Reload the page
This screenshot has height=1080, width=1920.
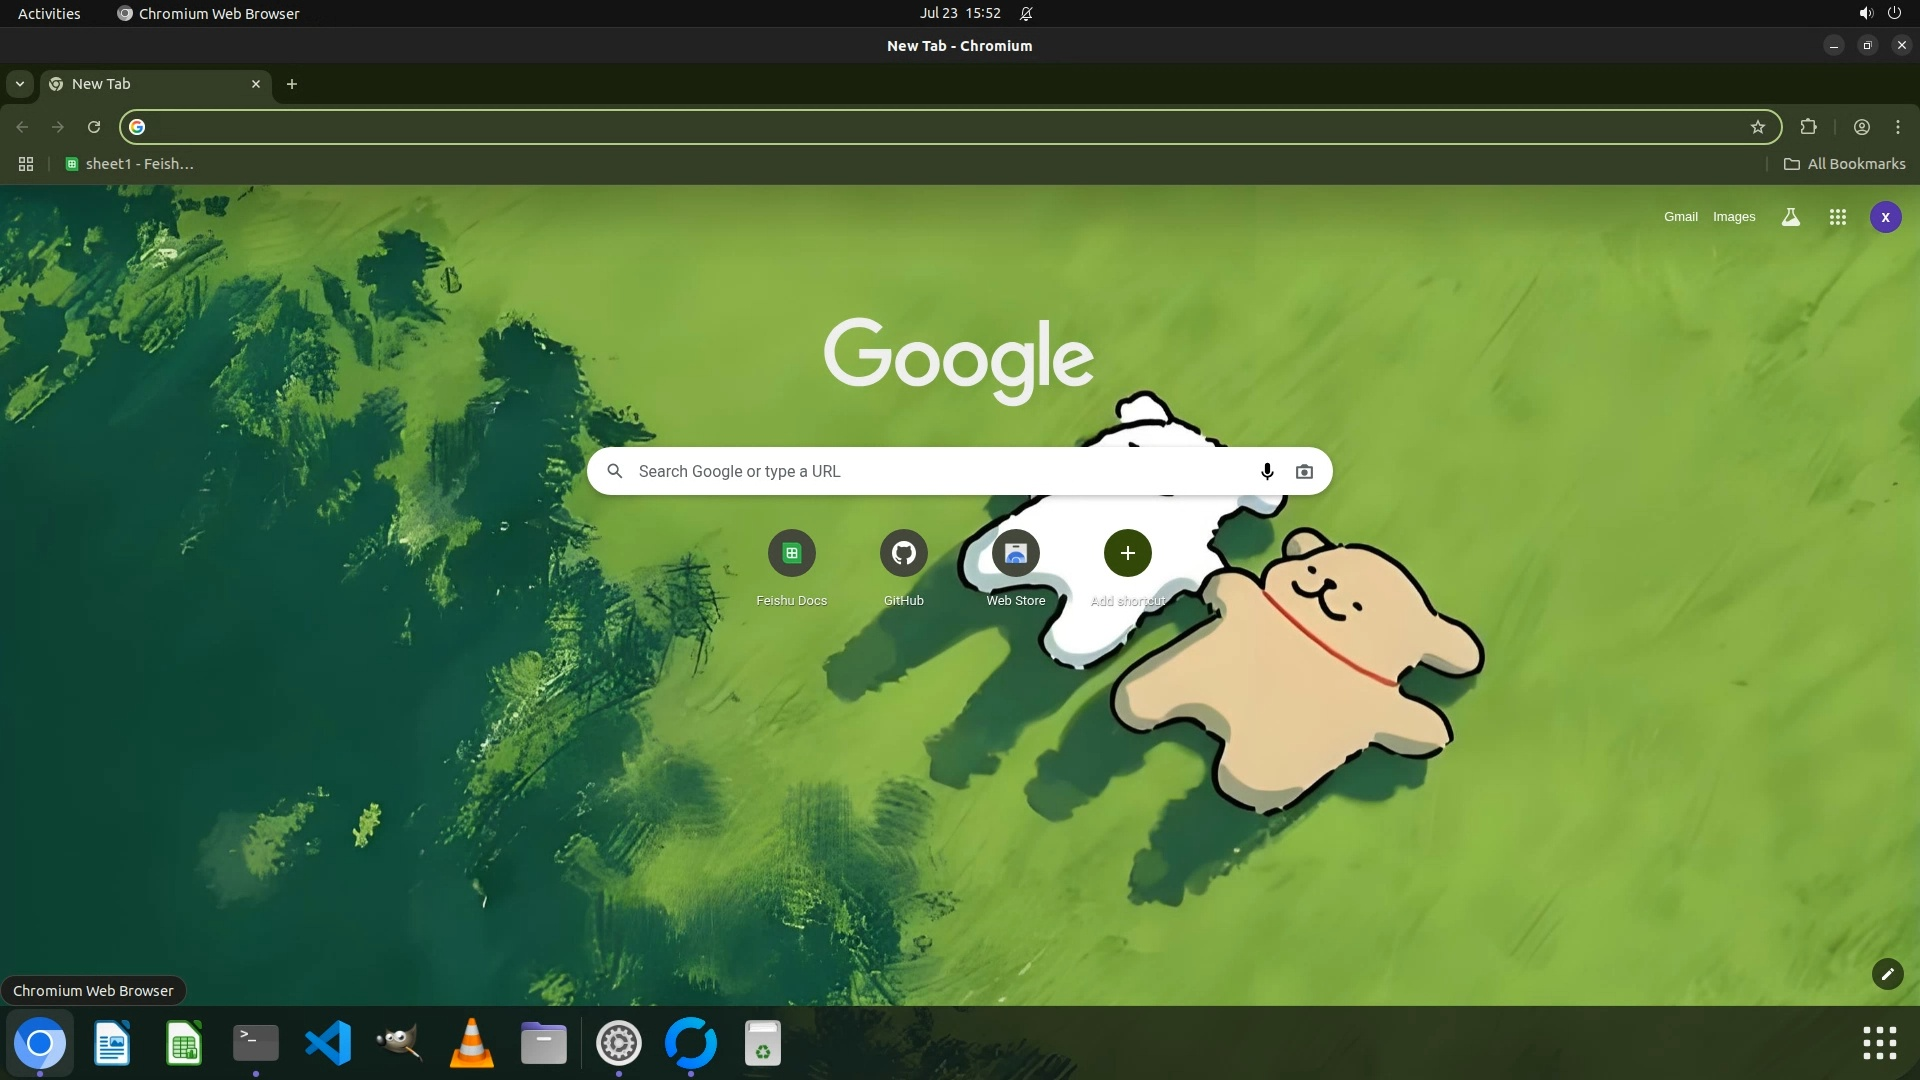tap(94, 127)
